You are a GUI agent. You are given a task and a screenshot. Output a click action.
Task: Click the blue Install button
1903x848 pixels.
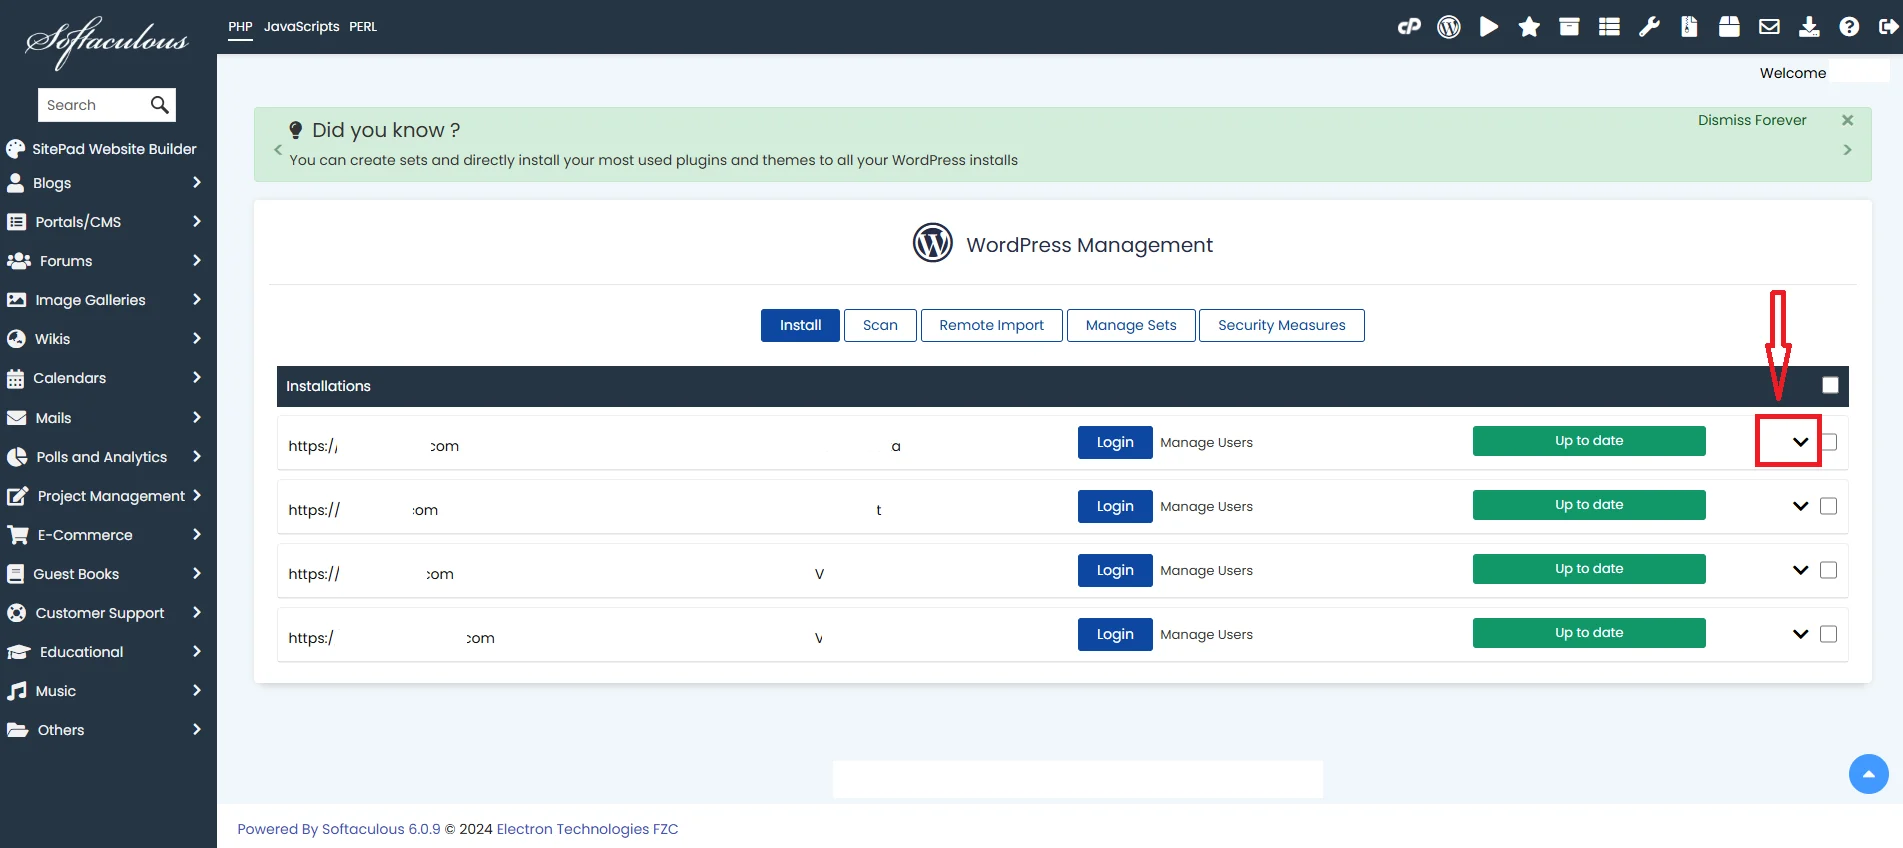800,325
